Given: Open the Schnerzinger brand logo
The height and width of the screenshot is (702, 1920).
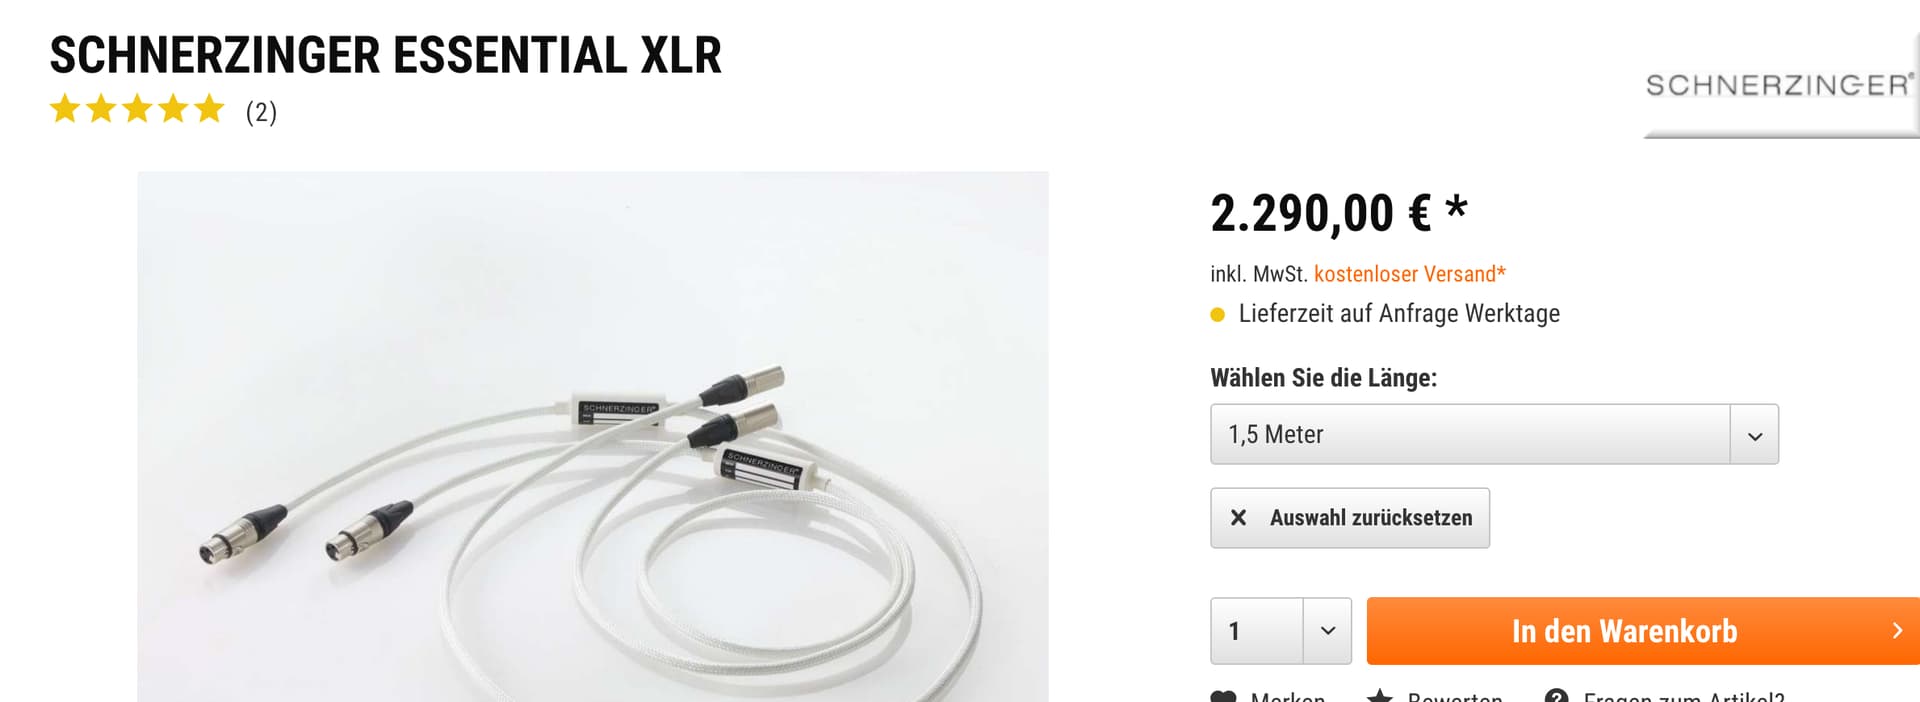Looking at the screenshot, I should [x=1781, y=87].
